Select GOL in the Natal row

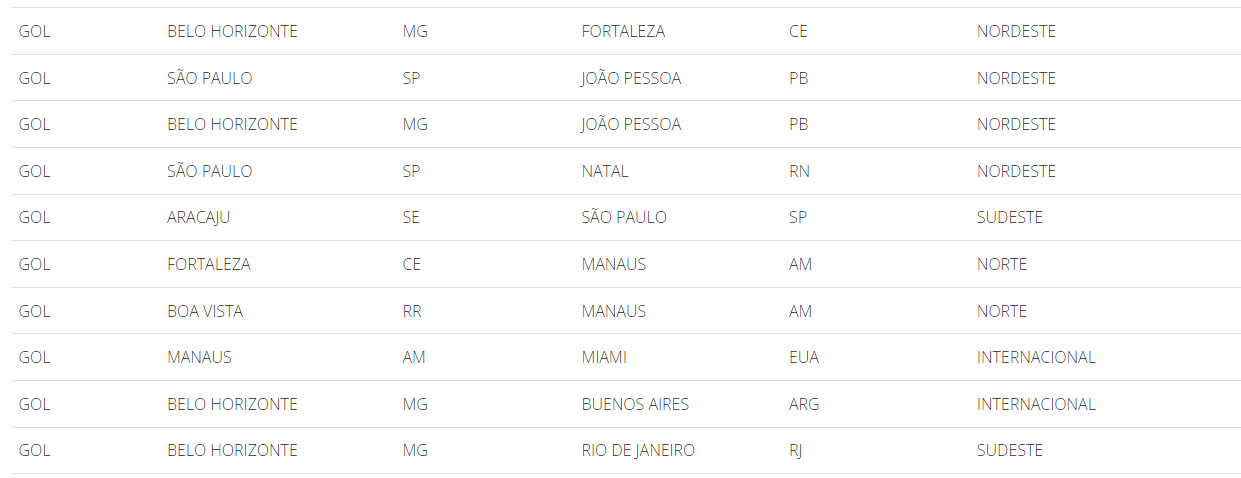coord(34,171)
